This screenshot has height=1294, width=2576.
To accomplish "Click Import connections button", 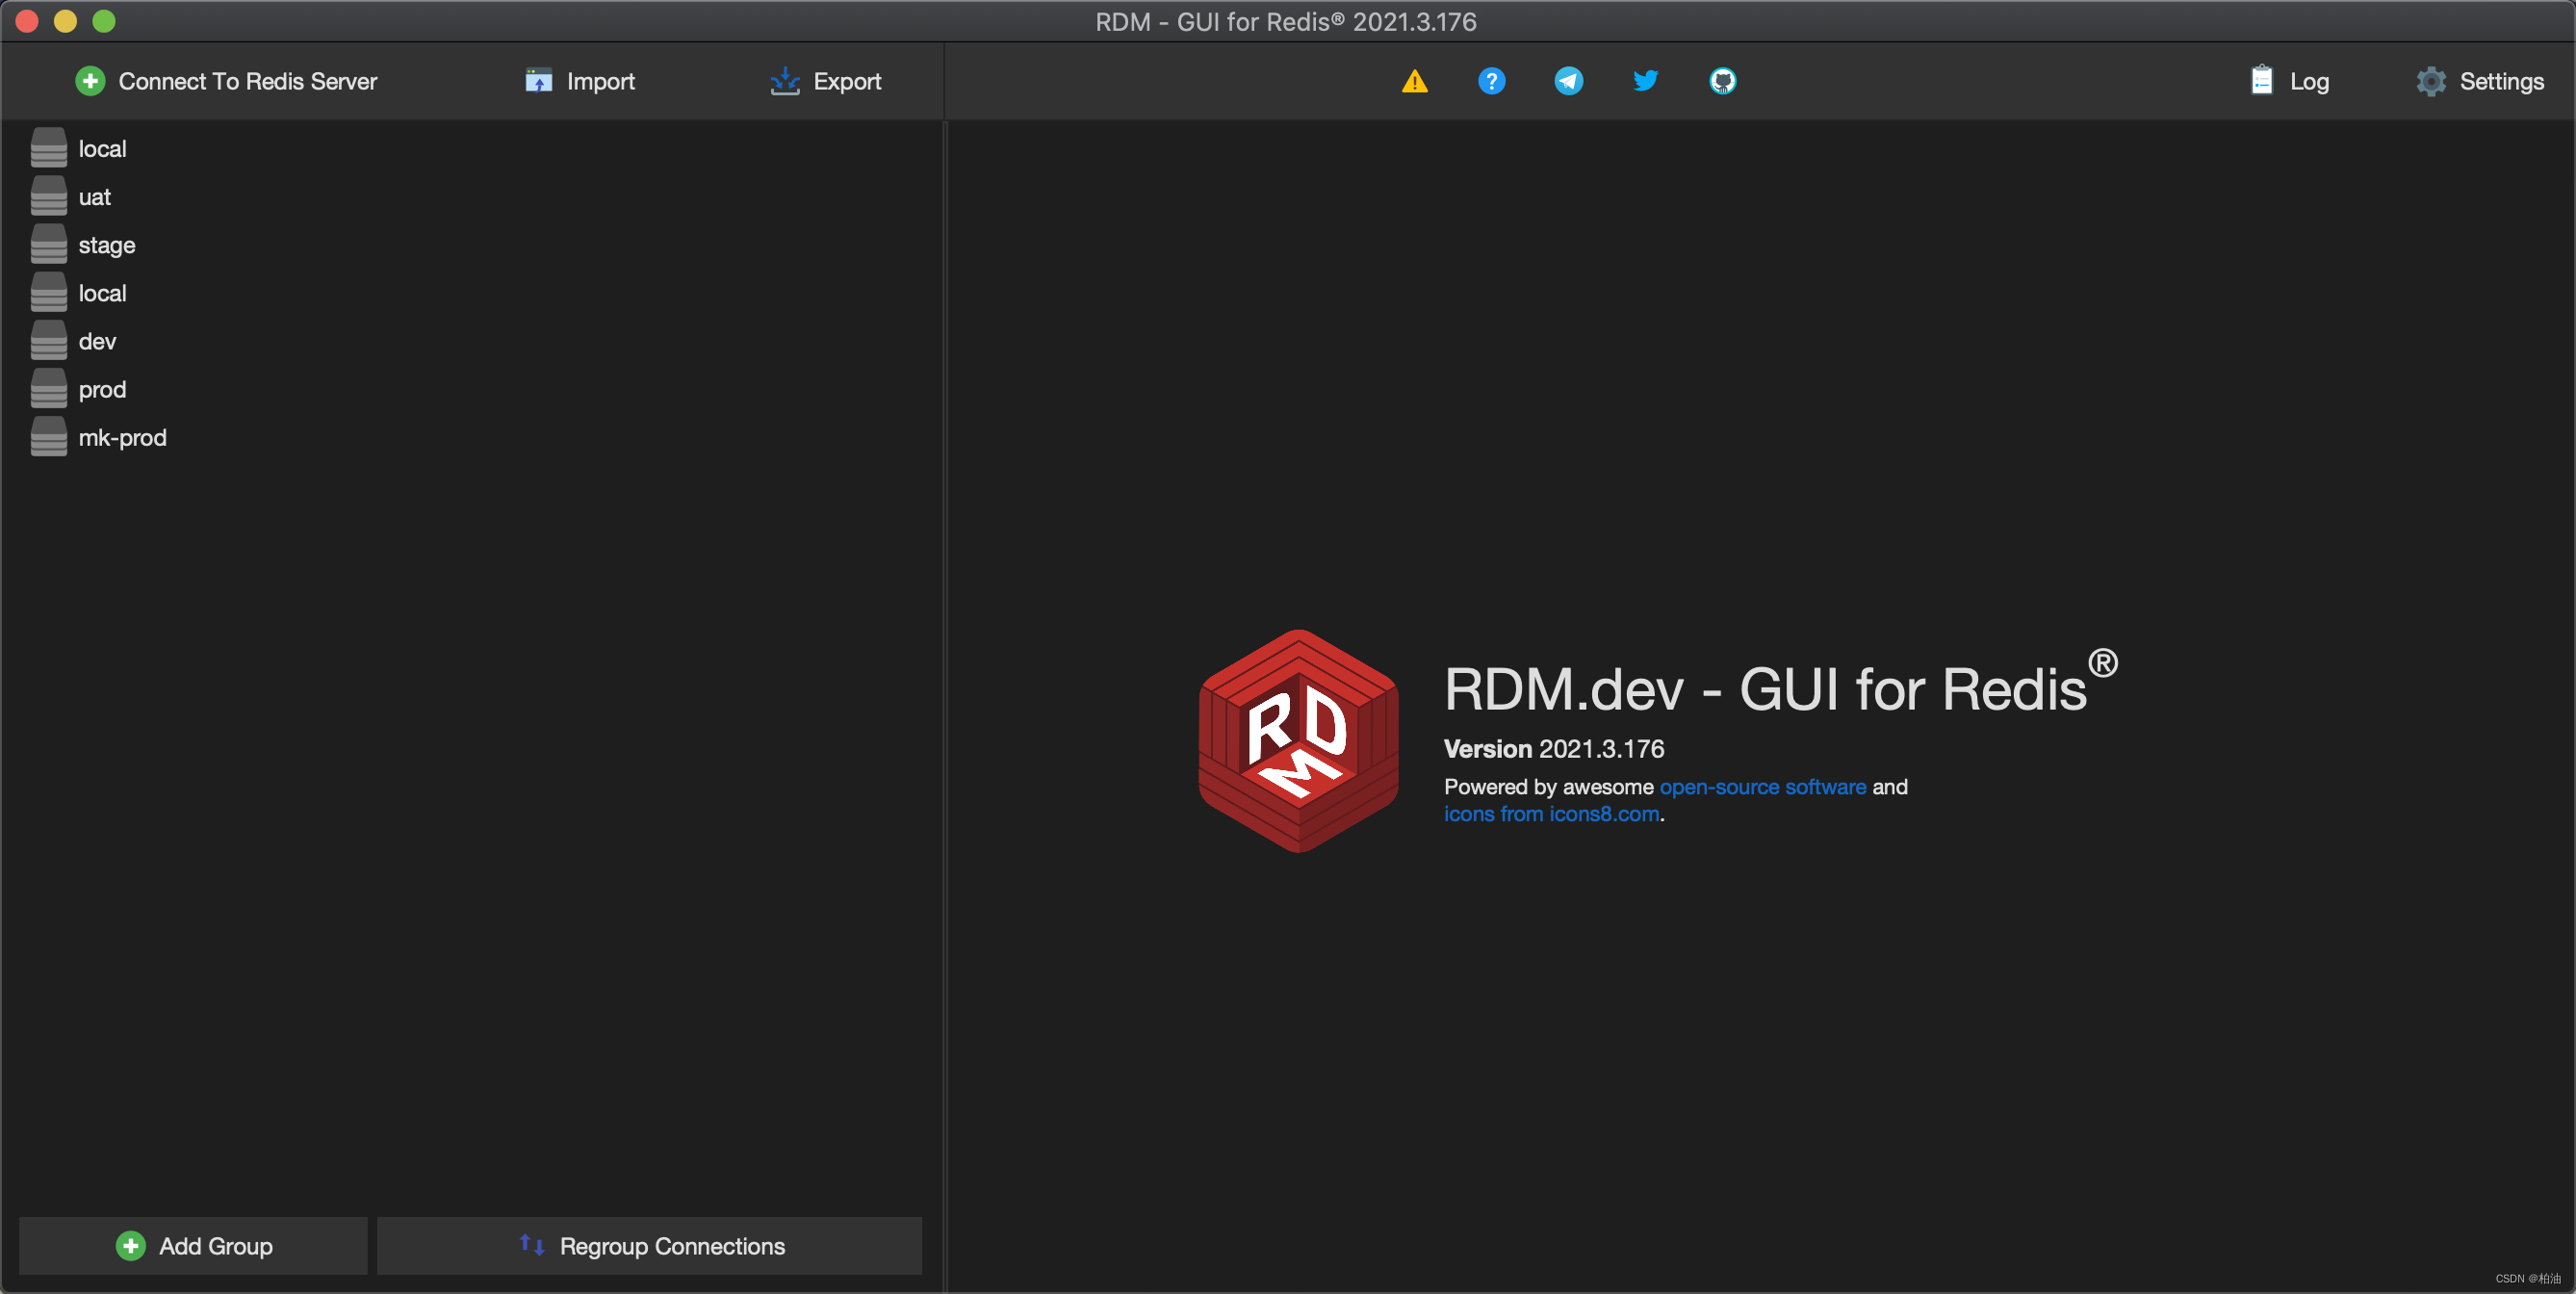I will (x=580, y=81).
